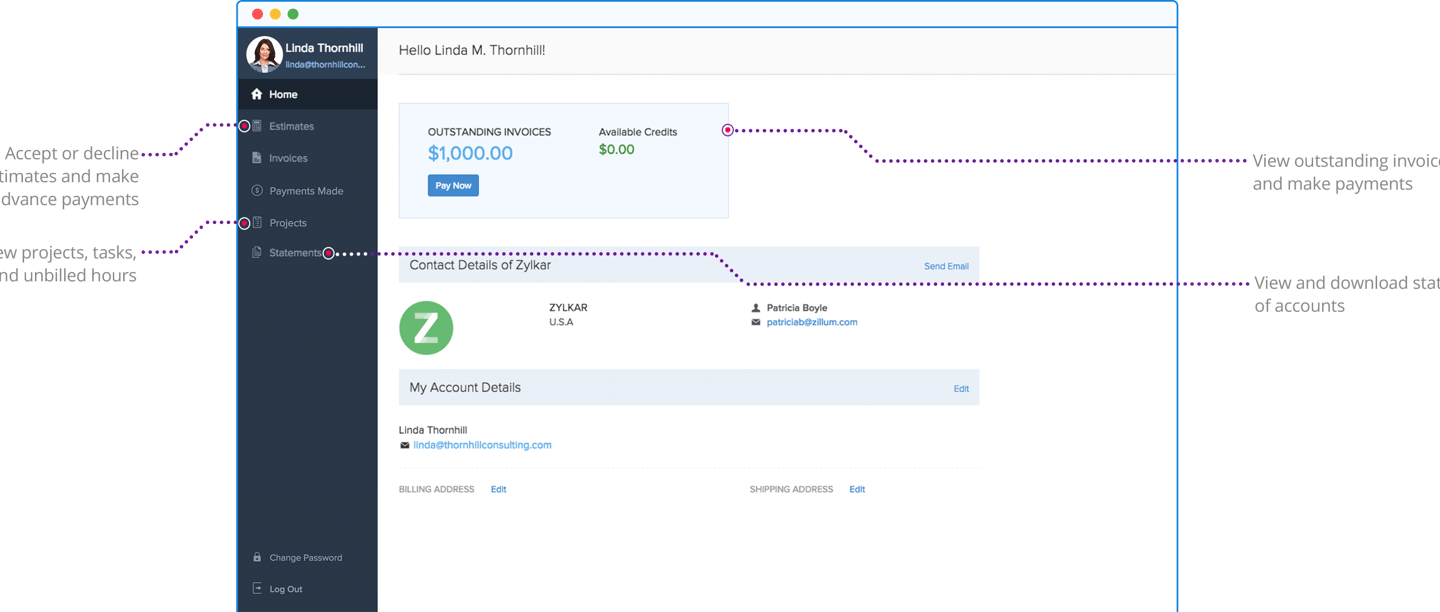
Task: Click the green Zylkar Z logo
Action: 426,327
